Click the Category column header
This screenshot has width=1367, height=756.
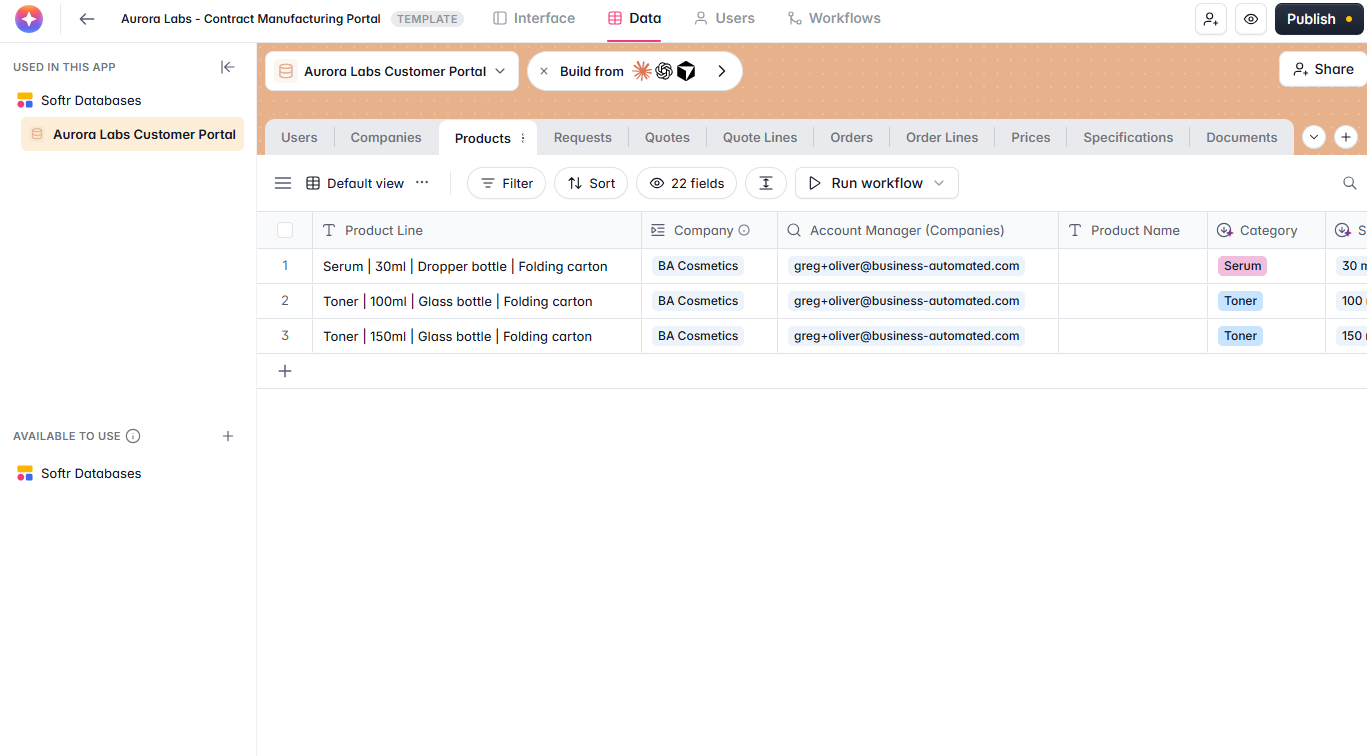(1266, 230)
